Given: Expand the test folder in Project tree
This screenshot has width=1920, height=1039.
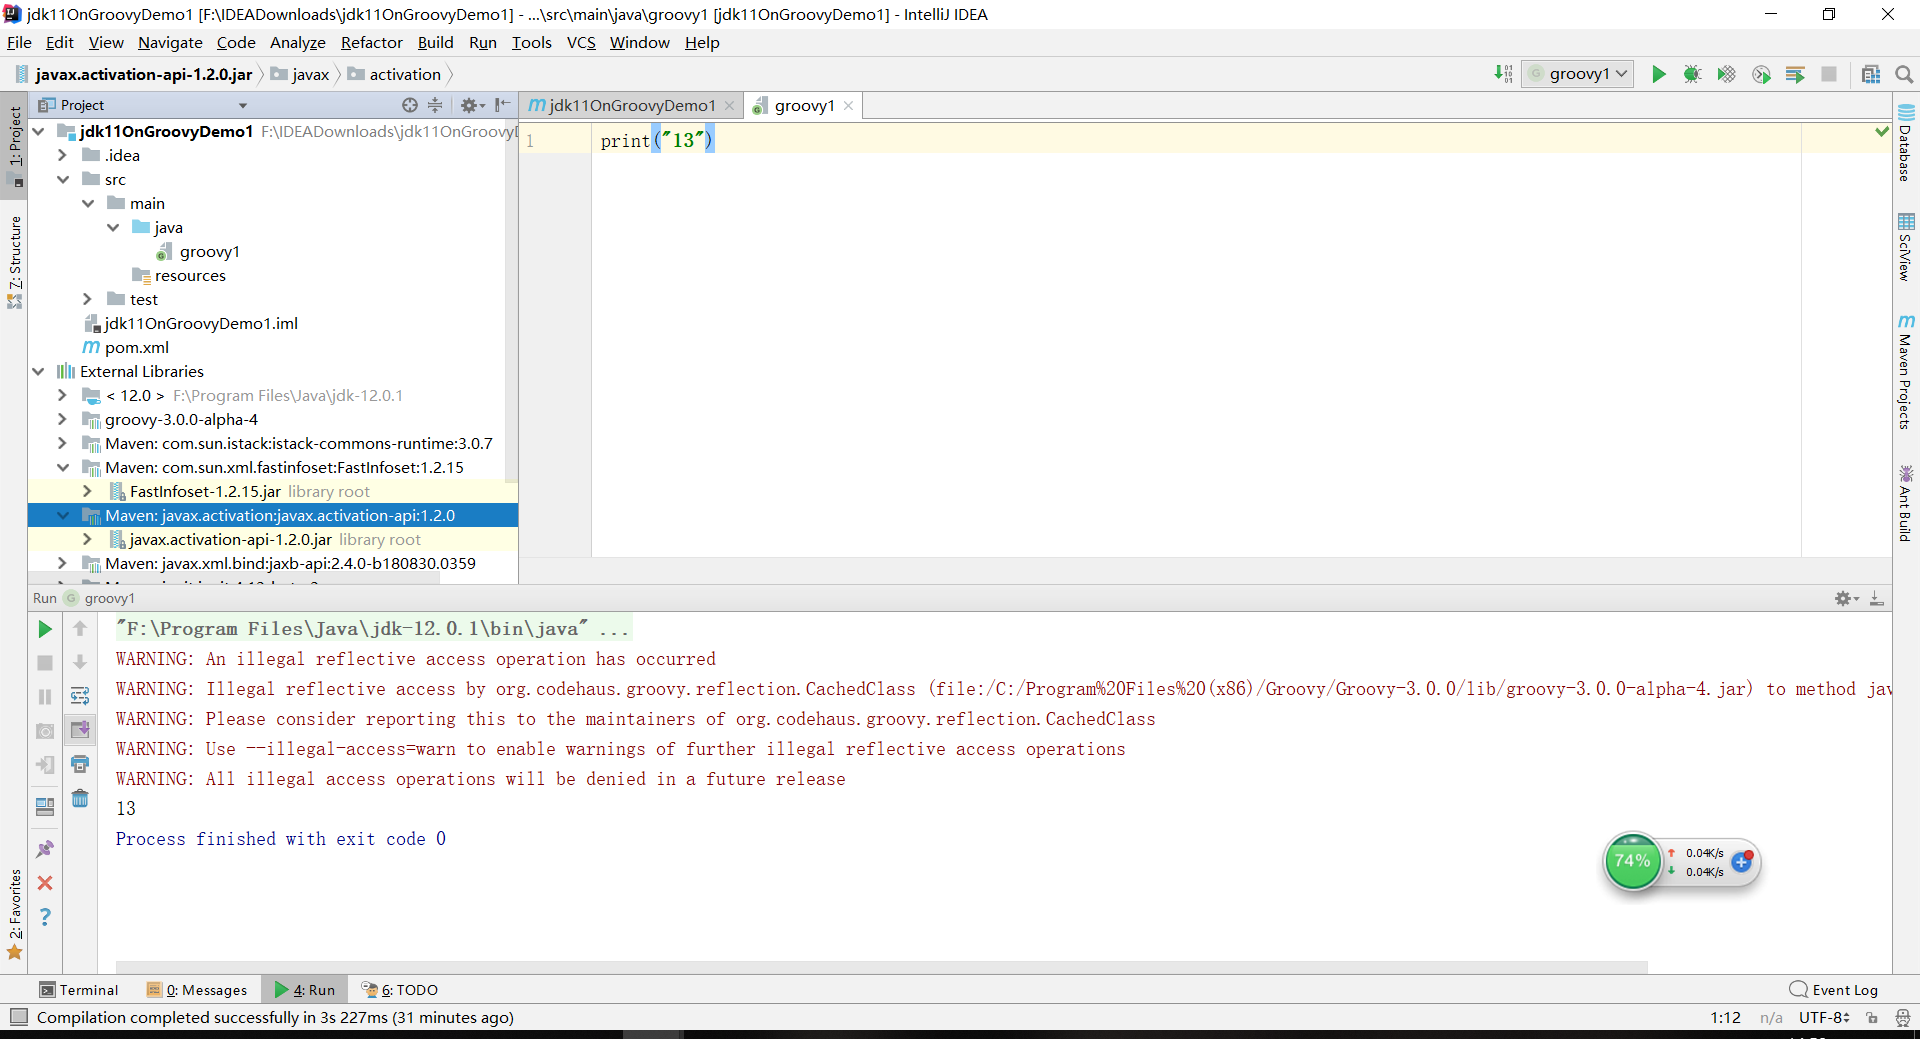Looking at the screenshot, I should tap(88, 299).
